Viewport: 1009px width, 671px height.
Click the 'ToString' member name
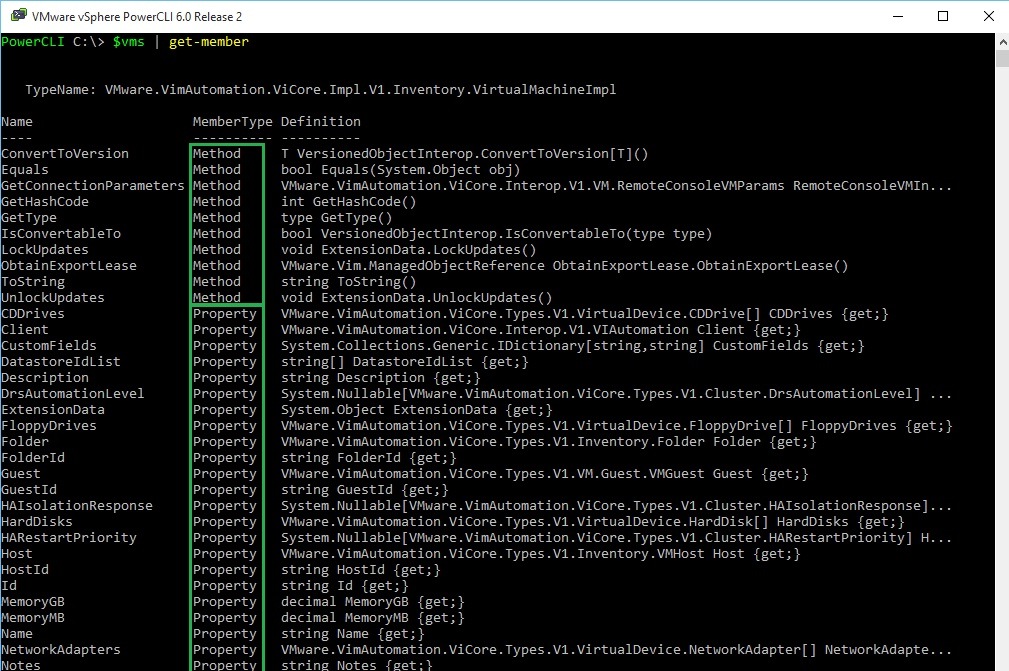[33, 282]
